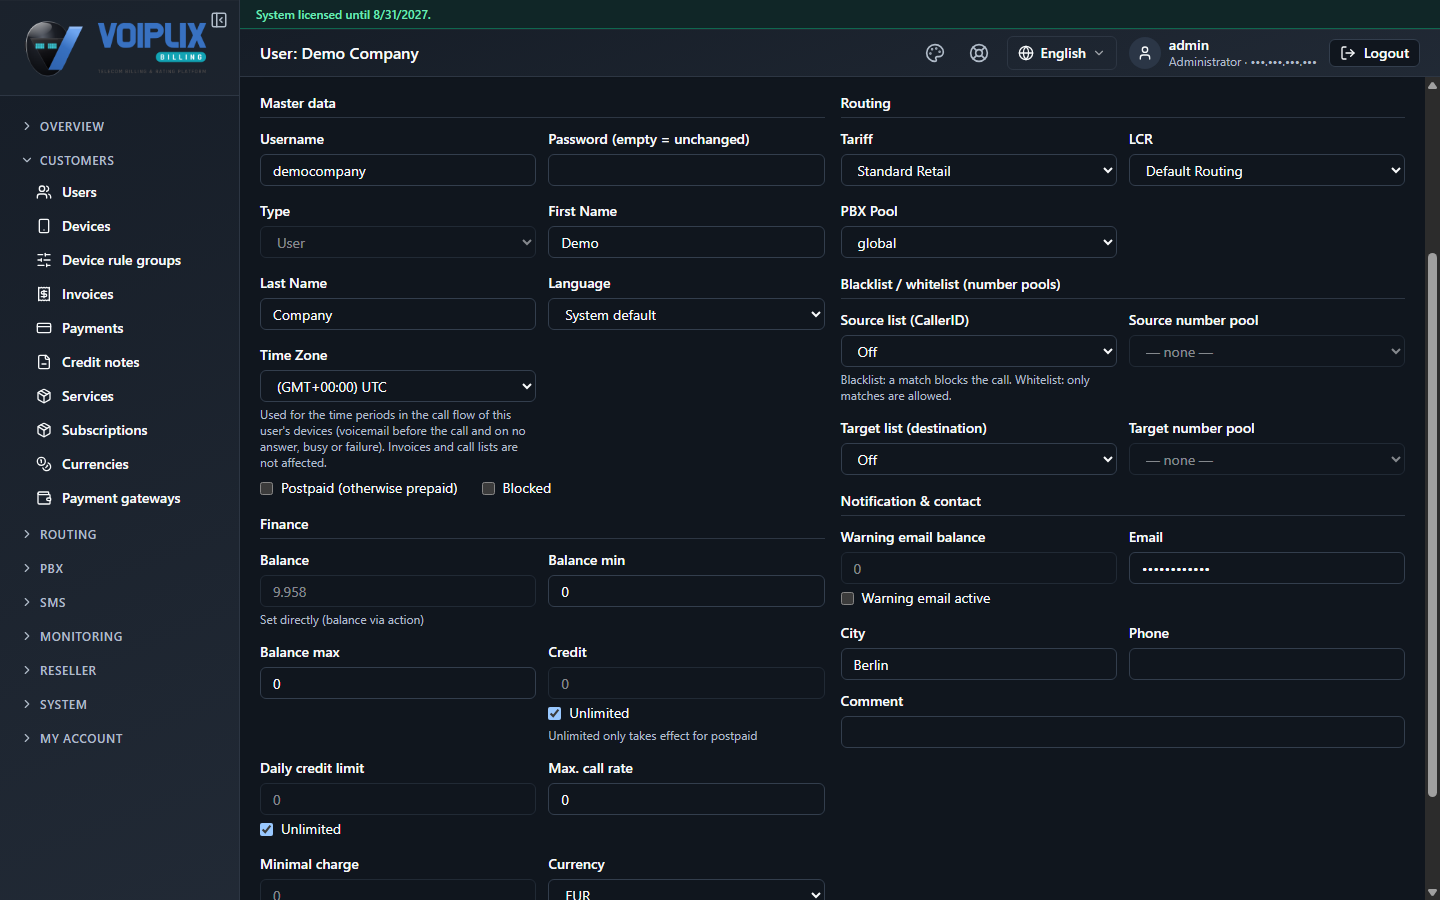The width and height of the screenshot is (1440, 900).
Task: Focus the City field
Action: [x=978, y=665]
